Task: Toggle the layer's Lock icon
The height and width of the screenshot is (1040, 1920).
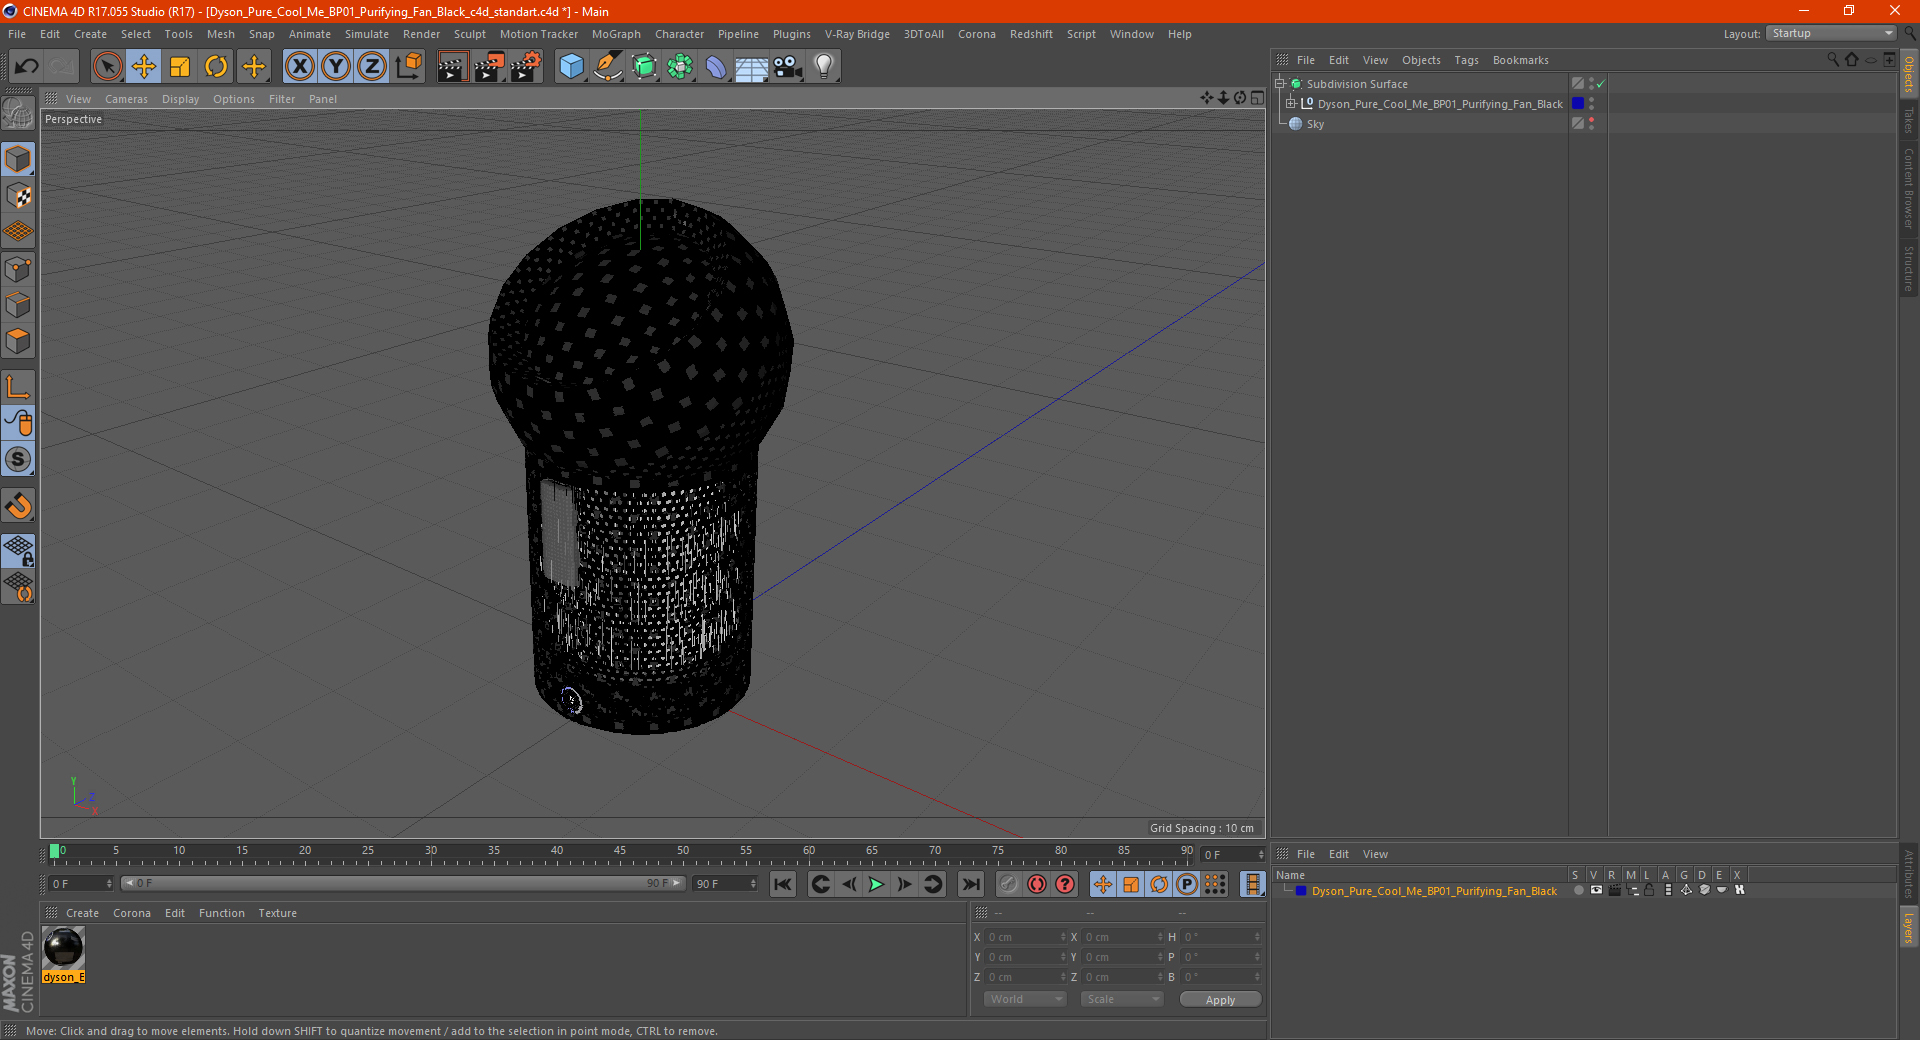Action: click(x=1649, y=890)
